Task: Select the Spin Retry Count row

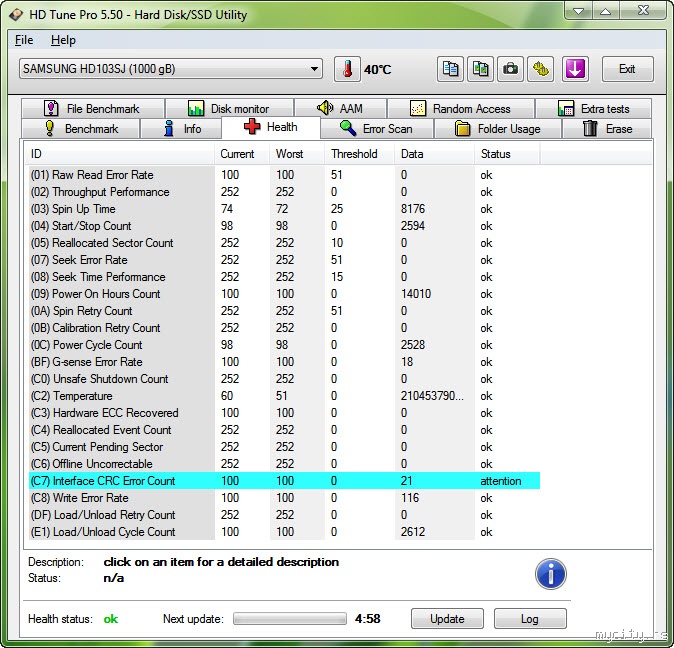Action: pos(285,311)
